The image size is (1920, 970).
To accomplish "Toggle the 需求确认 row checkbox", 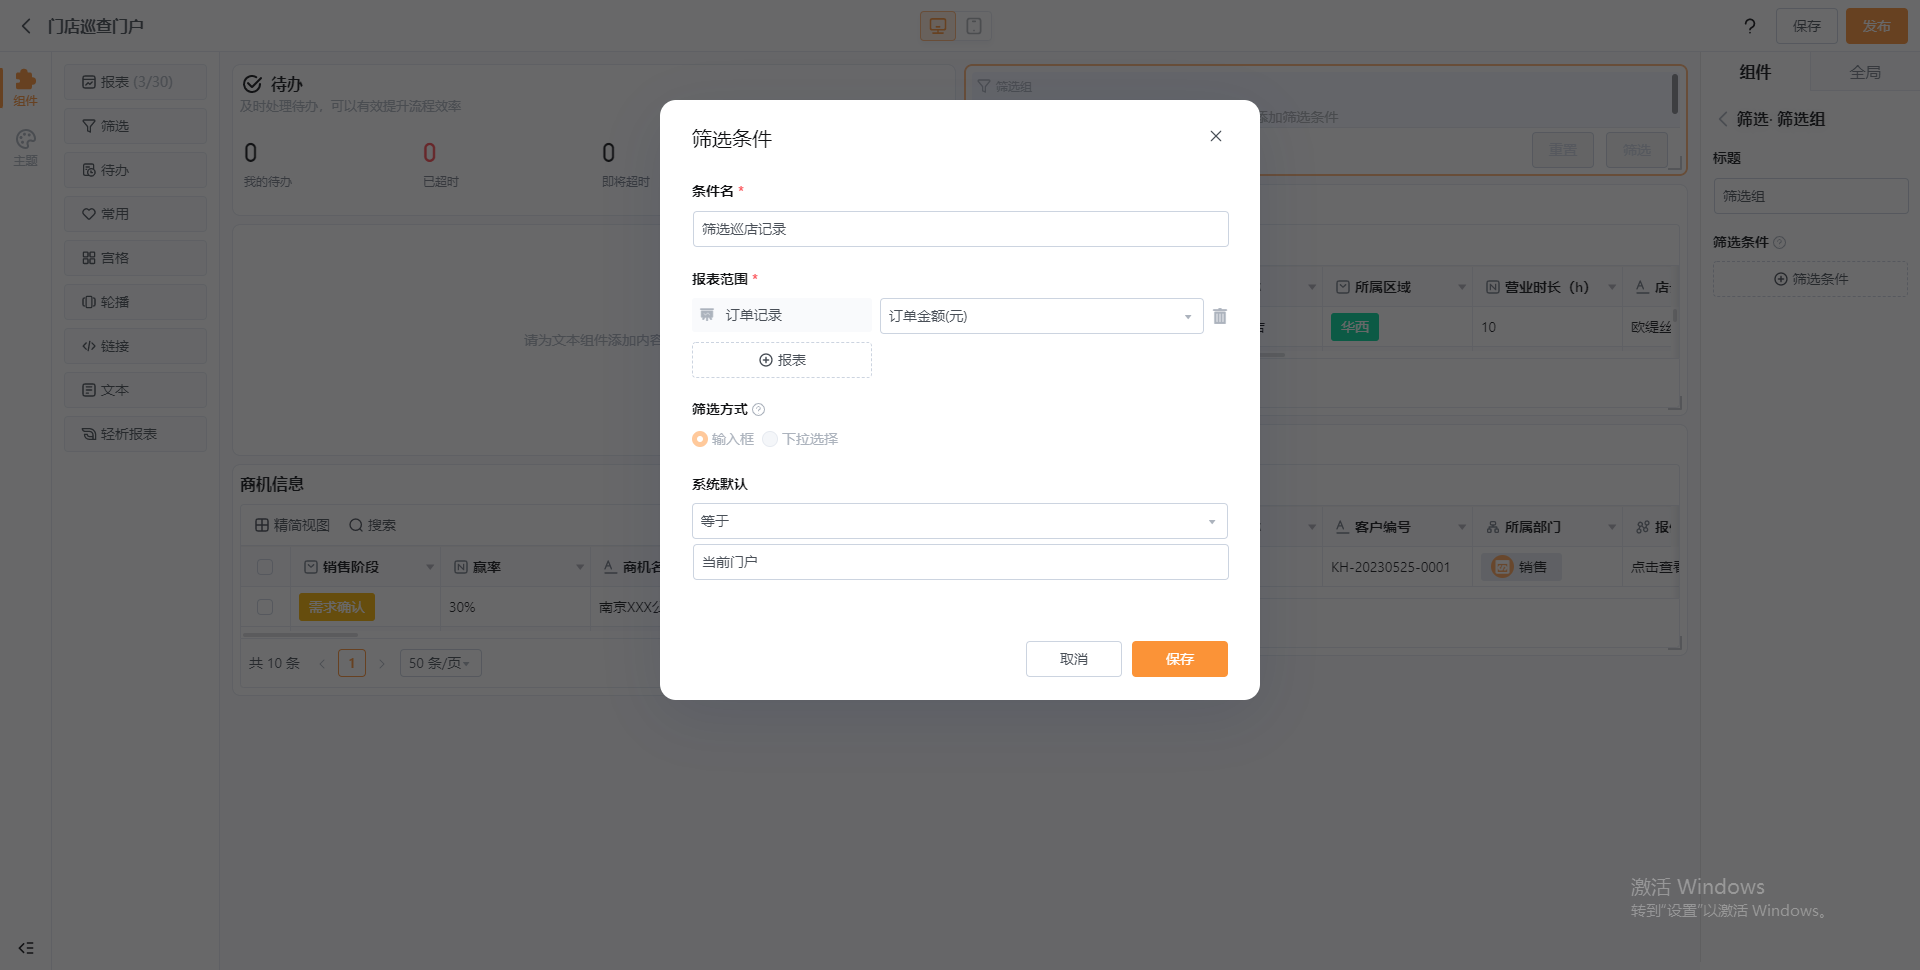I will (x=265, y=607).
